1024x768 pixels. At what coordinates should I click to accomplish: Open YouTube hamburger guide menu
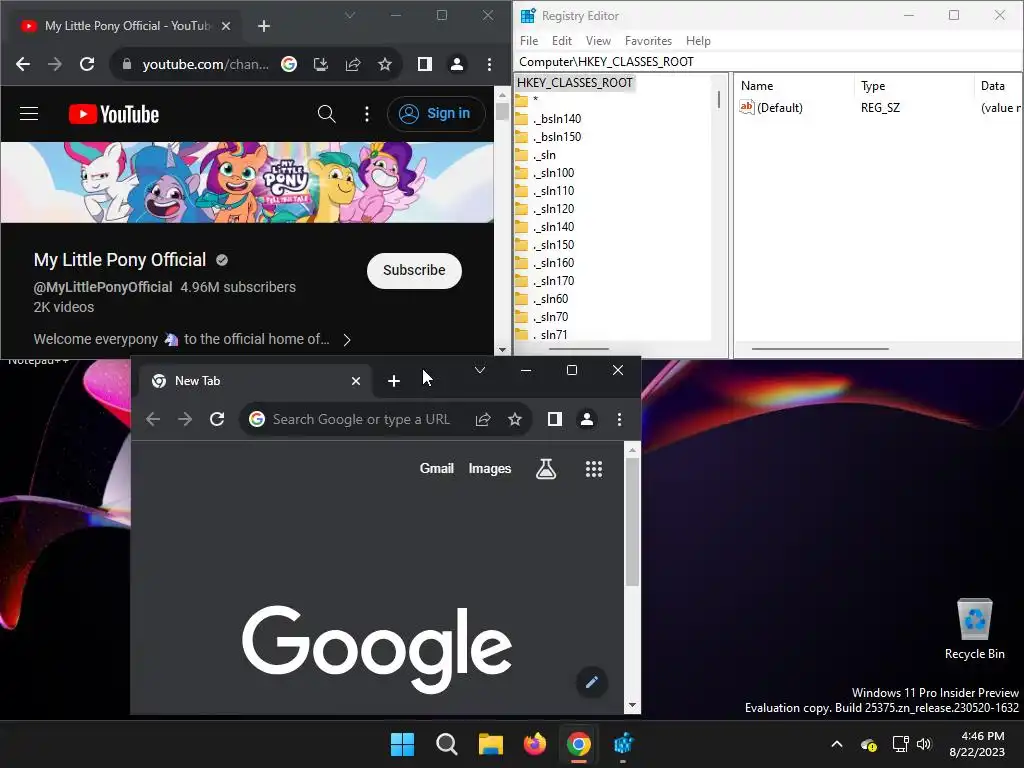(x=29, y=114)
